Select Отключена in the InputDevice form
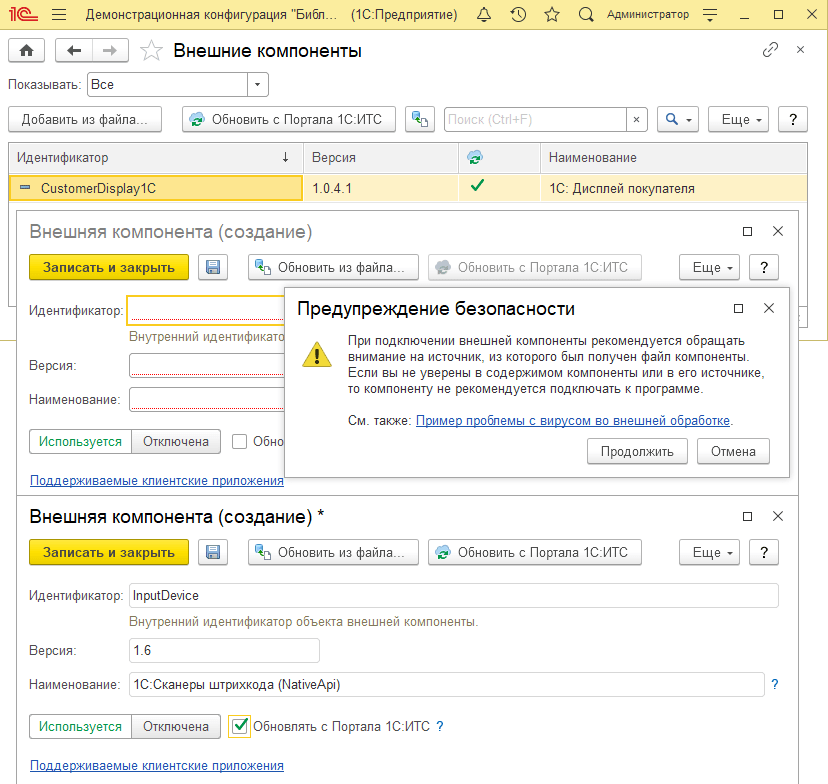 pos(176,726)
